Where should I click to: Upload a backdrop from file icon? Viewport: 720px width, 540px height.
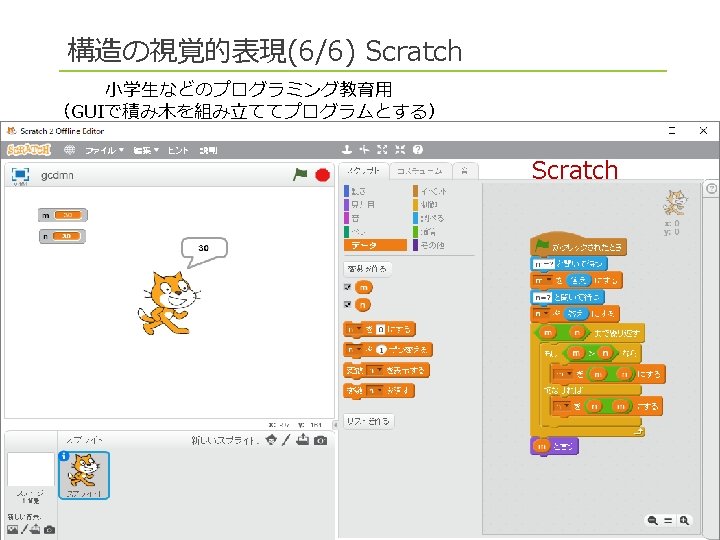point(35,529)
